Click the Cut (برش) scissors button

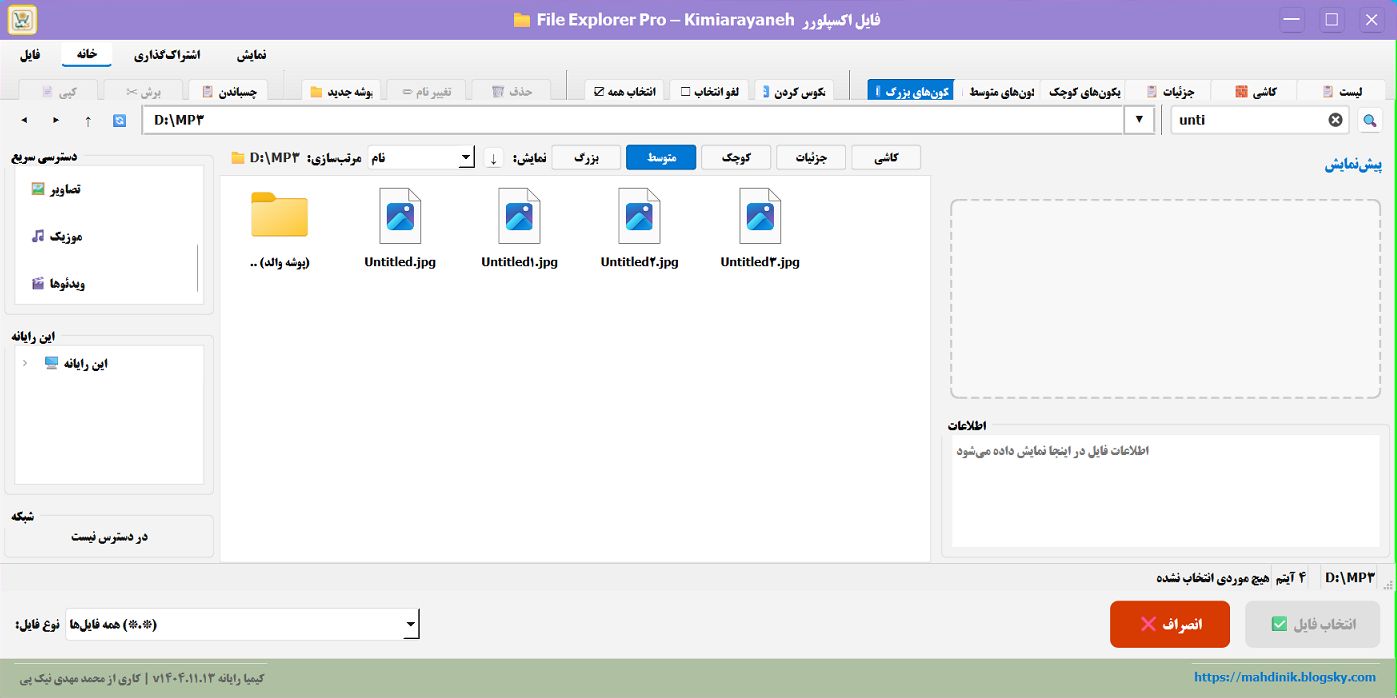143,91
